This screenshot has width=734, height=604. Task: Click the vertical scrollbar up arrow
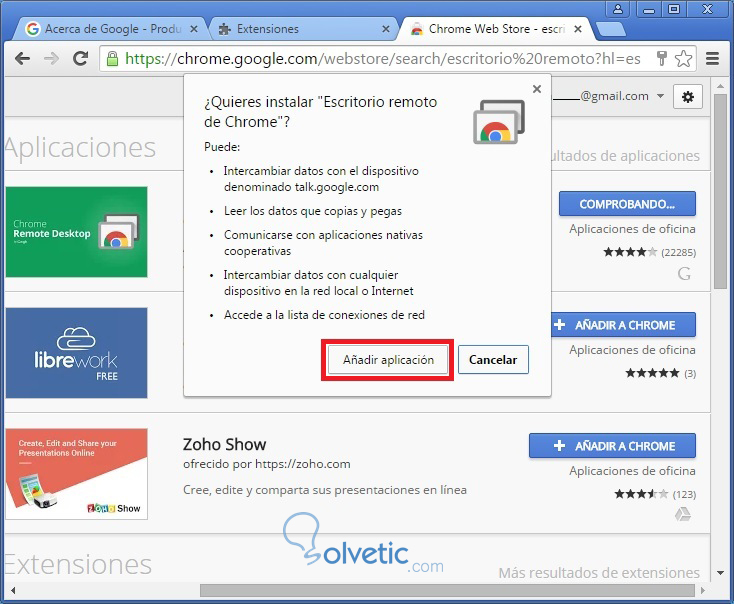[720, 87]
